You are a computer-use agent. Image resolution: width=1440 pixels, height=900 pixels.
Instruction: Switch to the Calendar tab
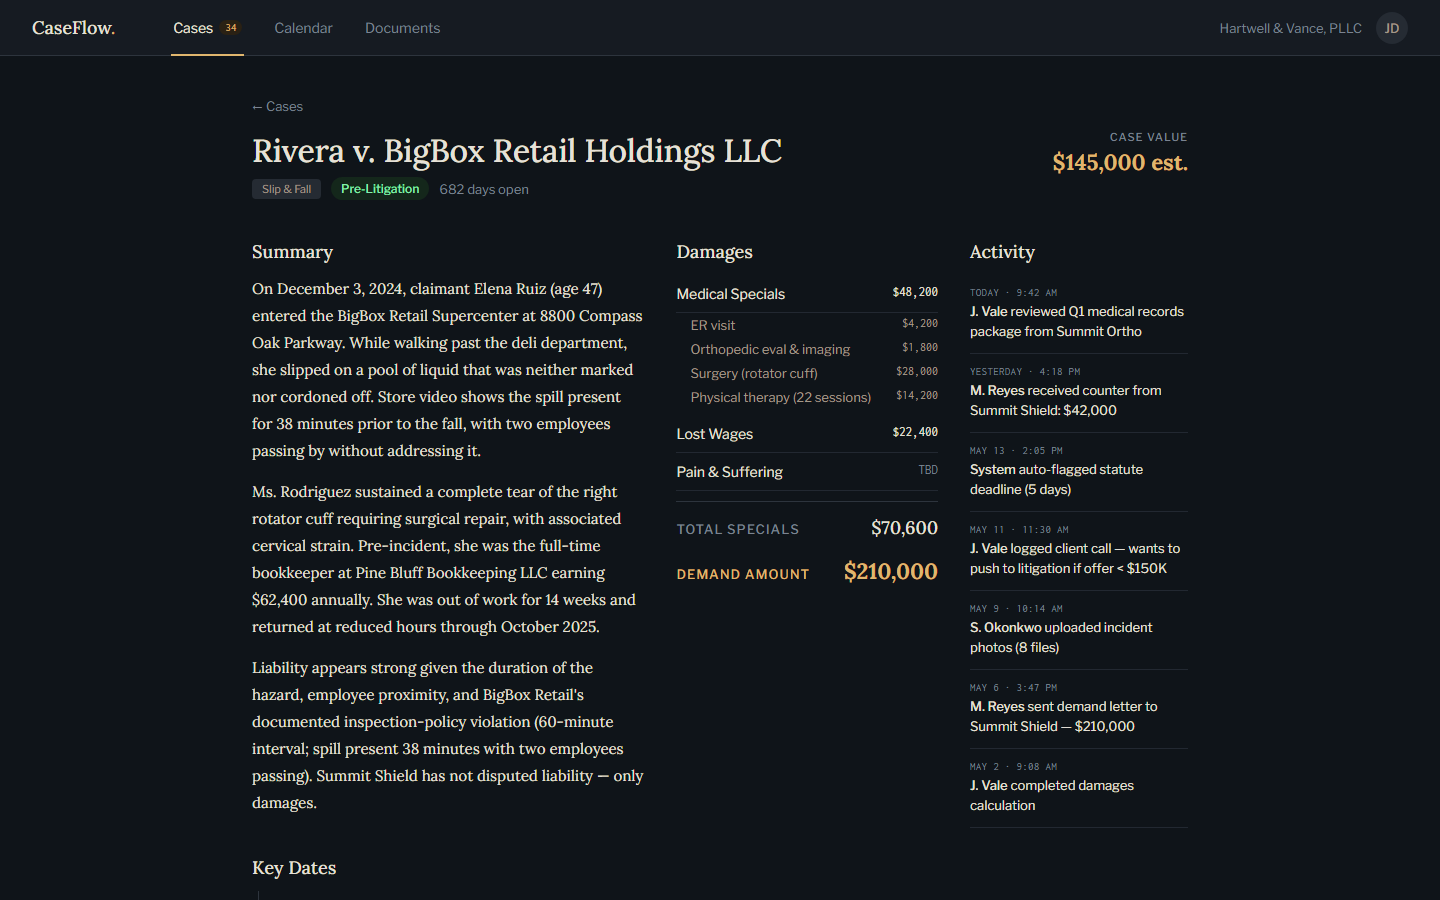(x=303, y=28)
